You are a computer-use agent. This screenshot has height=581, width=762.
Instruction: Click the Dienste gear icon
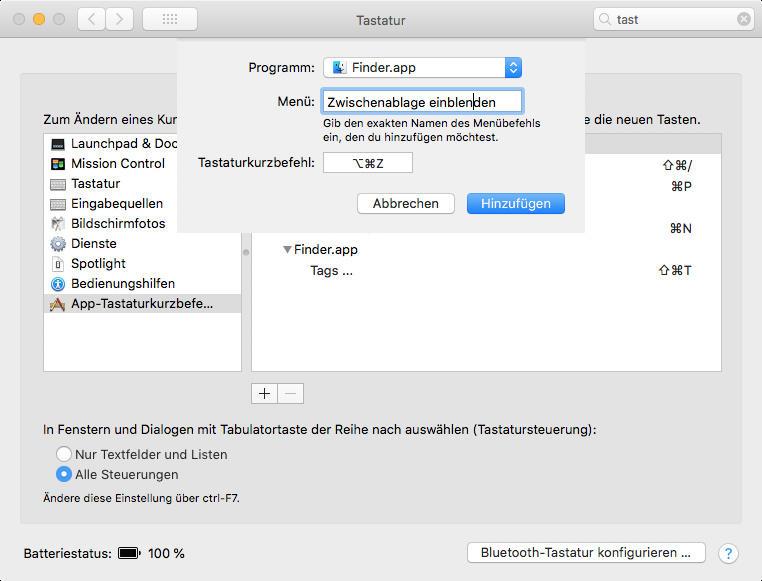58,244
